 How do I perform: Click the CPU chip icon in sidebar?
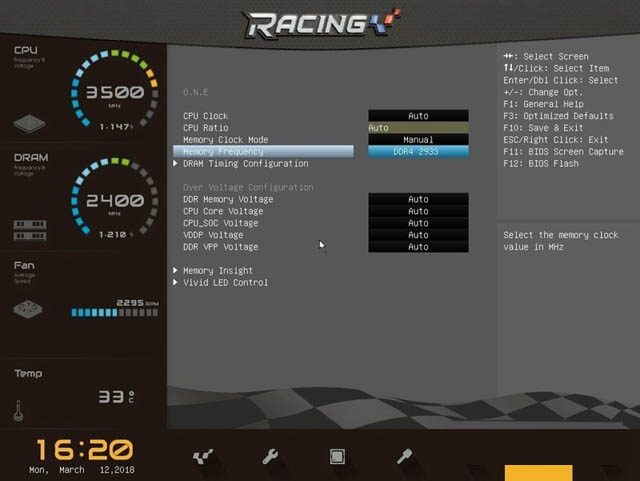click(x=30, y=124)
